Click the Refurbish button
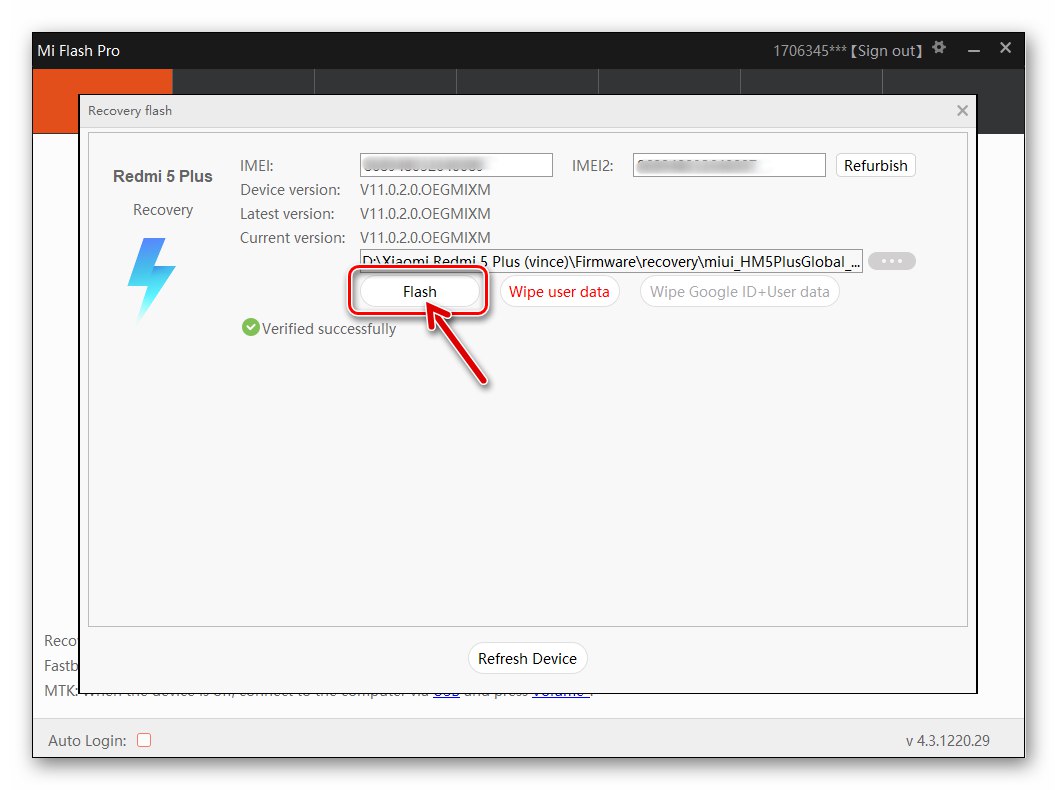This screenshot has height=790, width=1058. pos(875,165)
